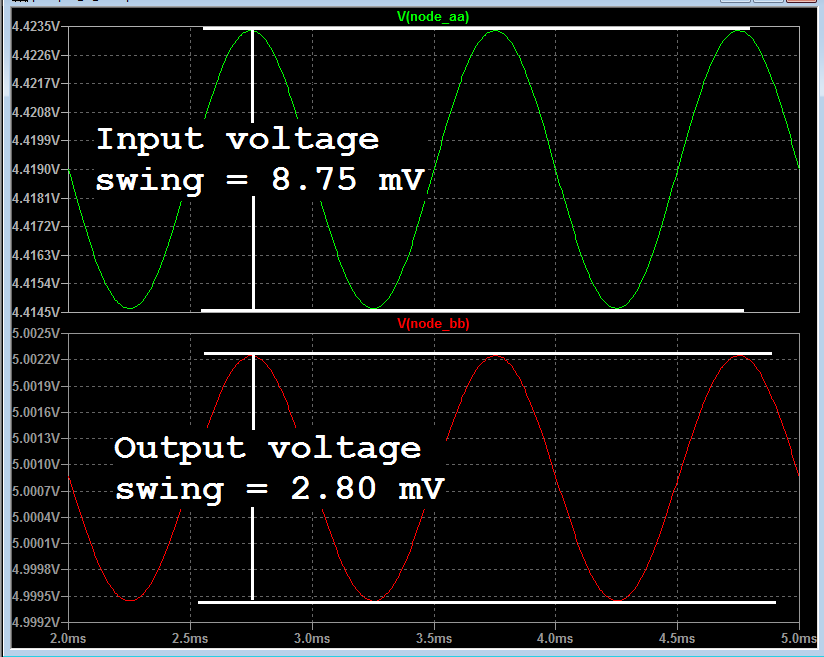Click the 4.4235V axis label
This screenshot has width=824, height=657.
click(x=36, y=26)
